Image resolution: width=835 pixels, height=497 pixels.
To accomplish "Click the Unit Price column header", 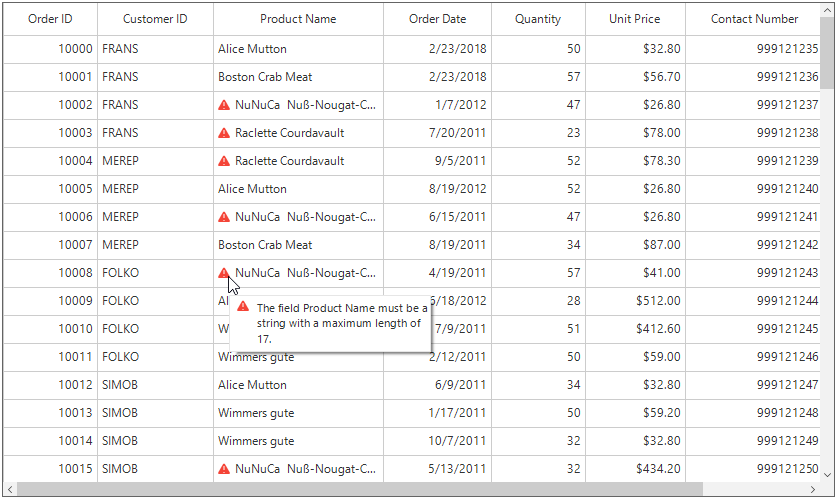I will pos(635,19).
